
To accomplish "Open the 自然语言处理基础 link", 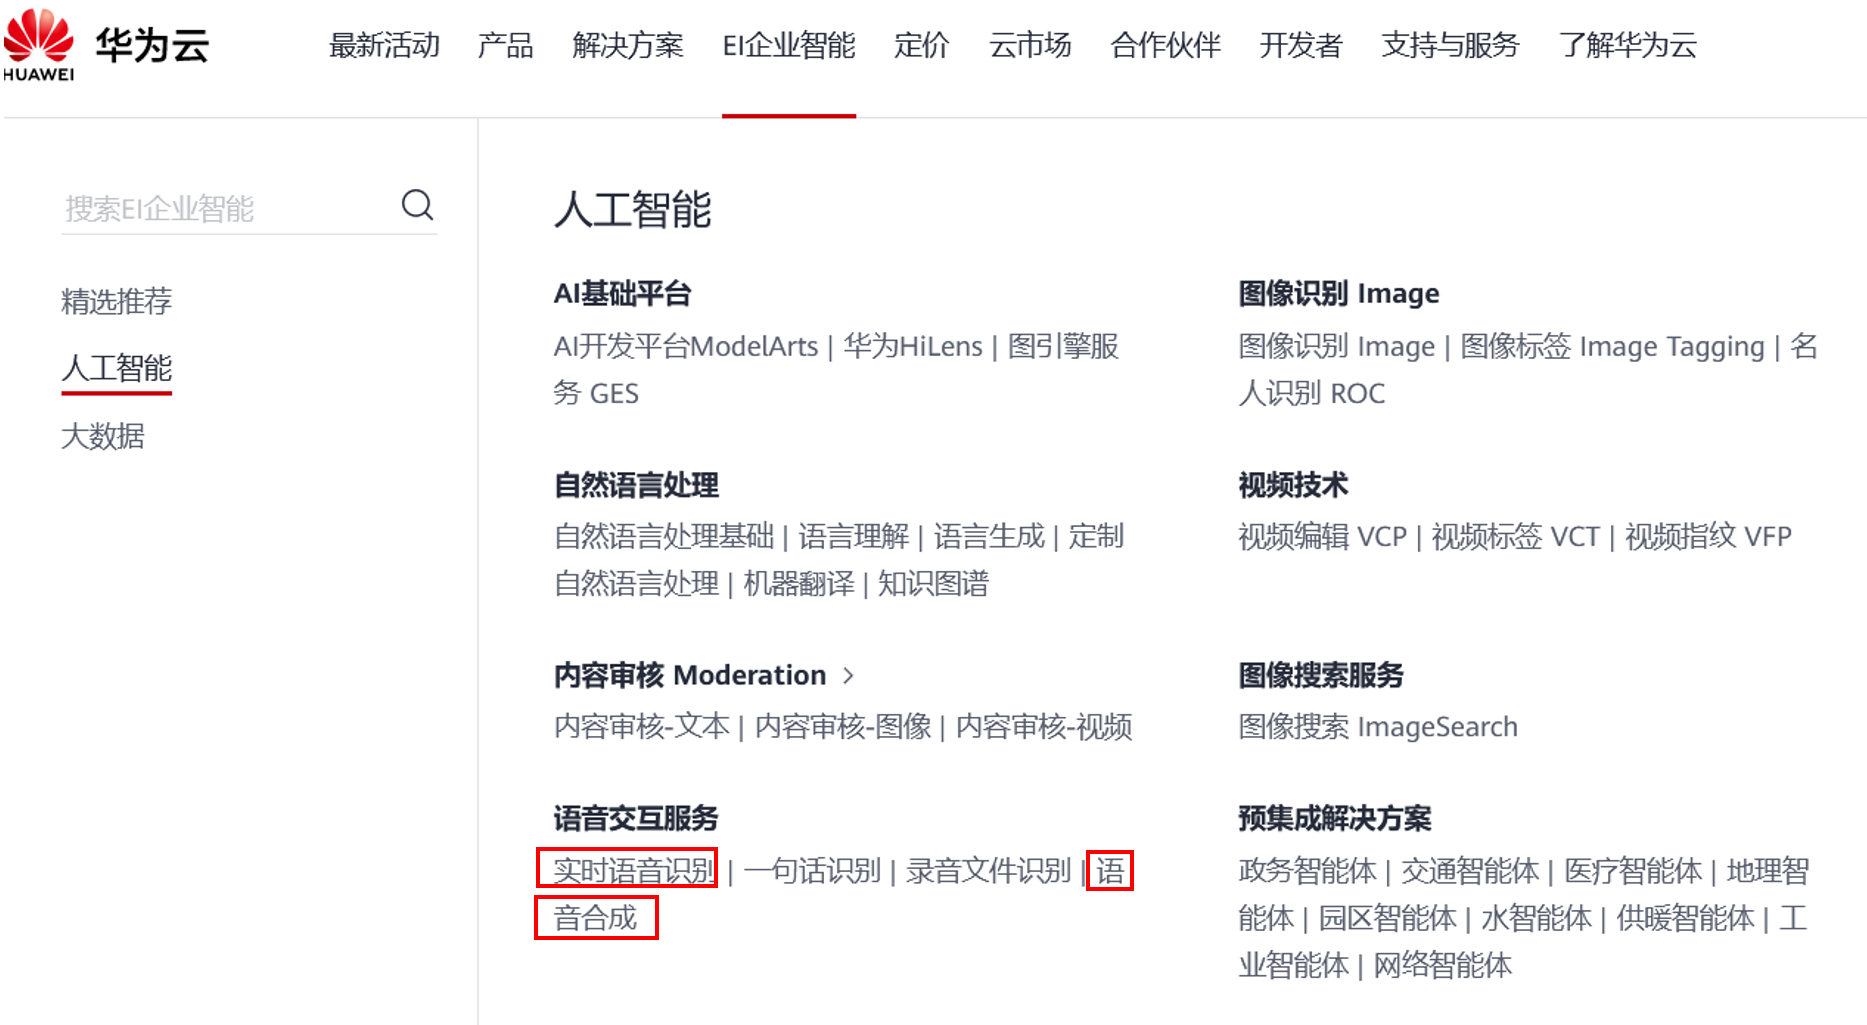I will point(664,536).
